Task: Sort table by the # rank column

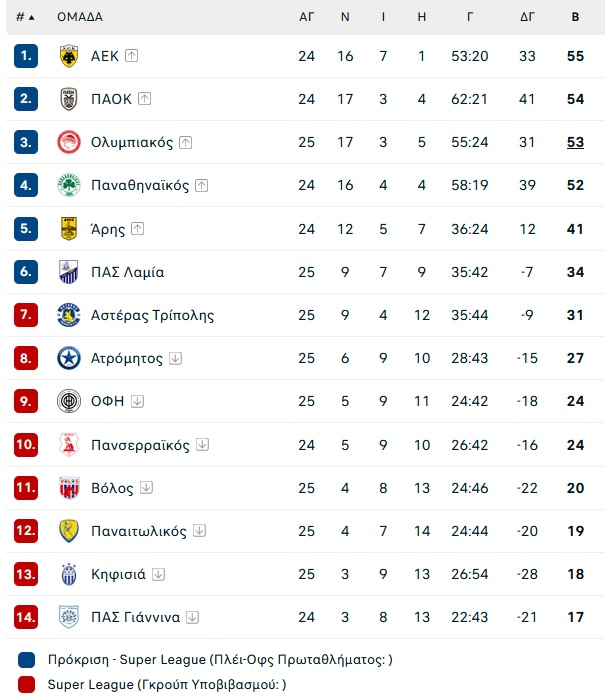Action: [x=25, y=17]
